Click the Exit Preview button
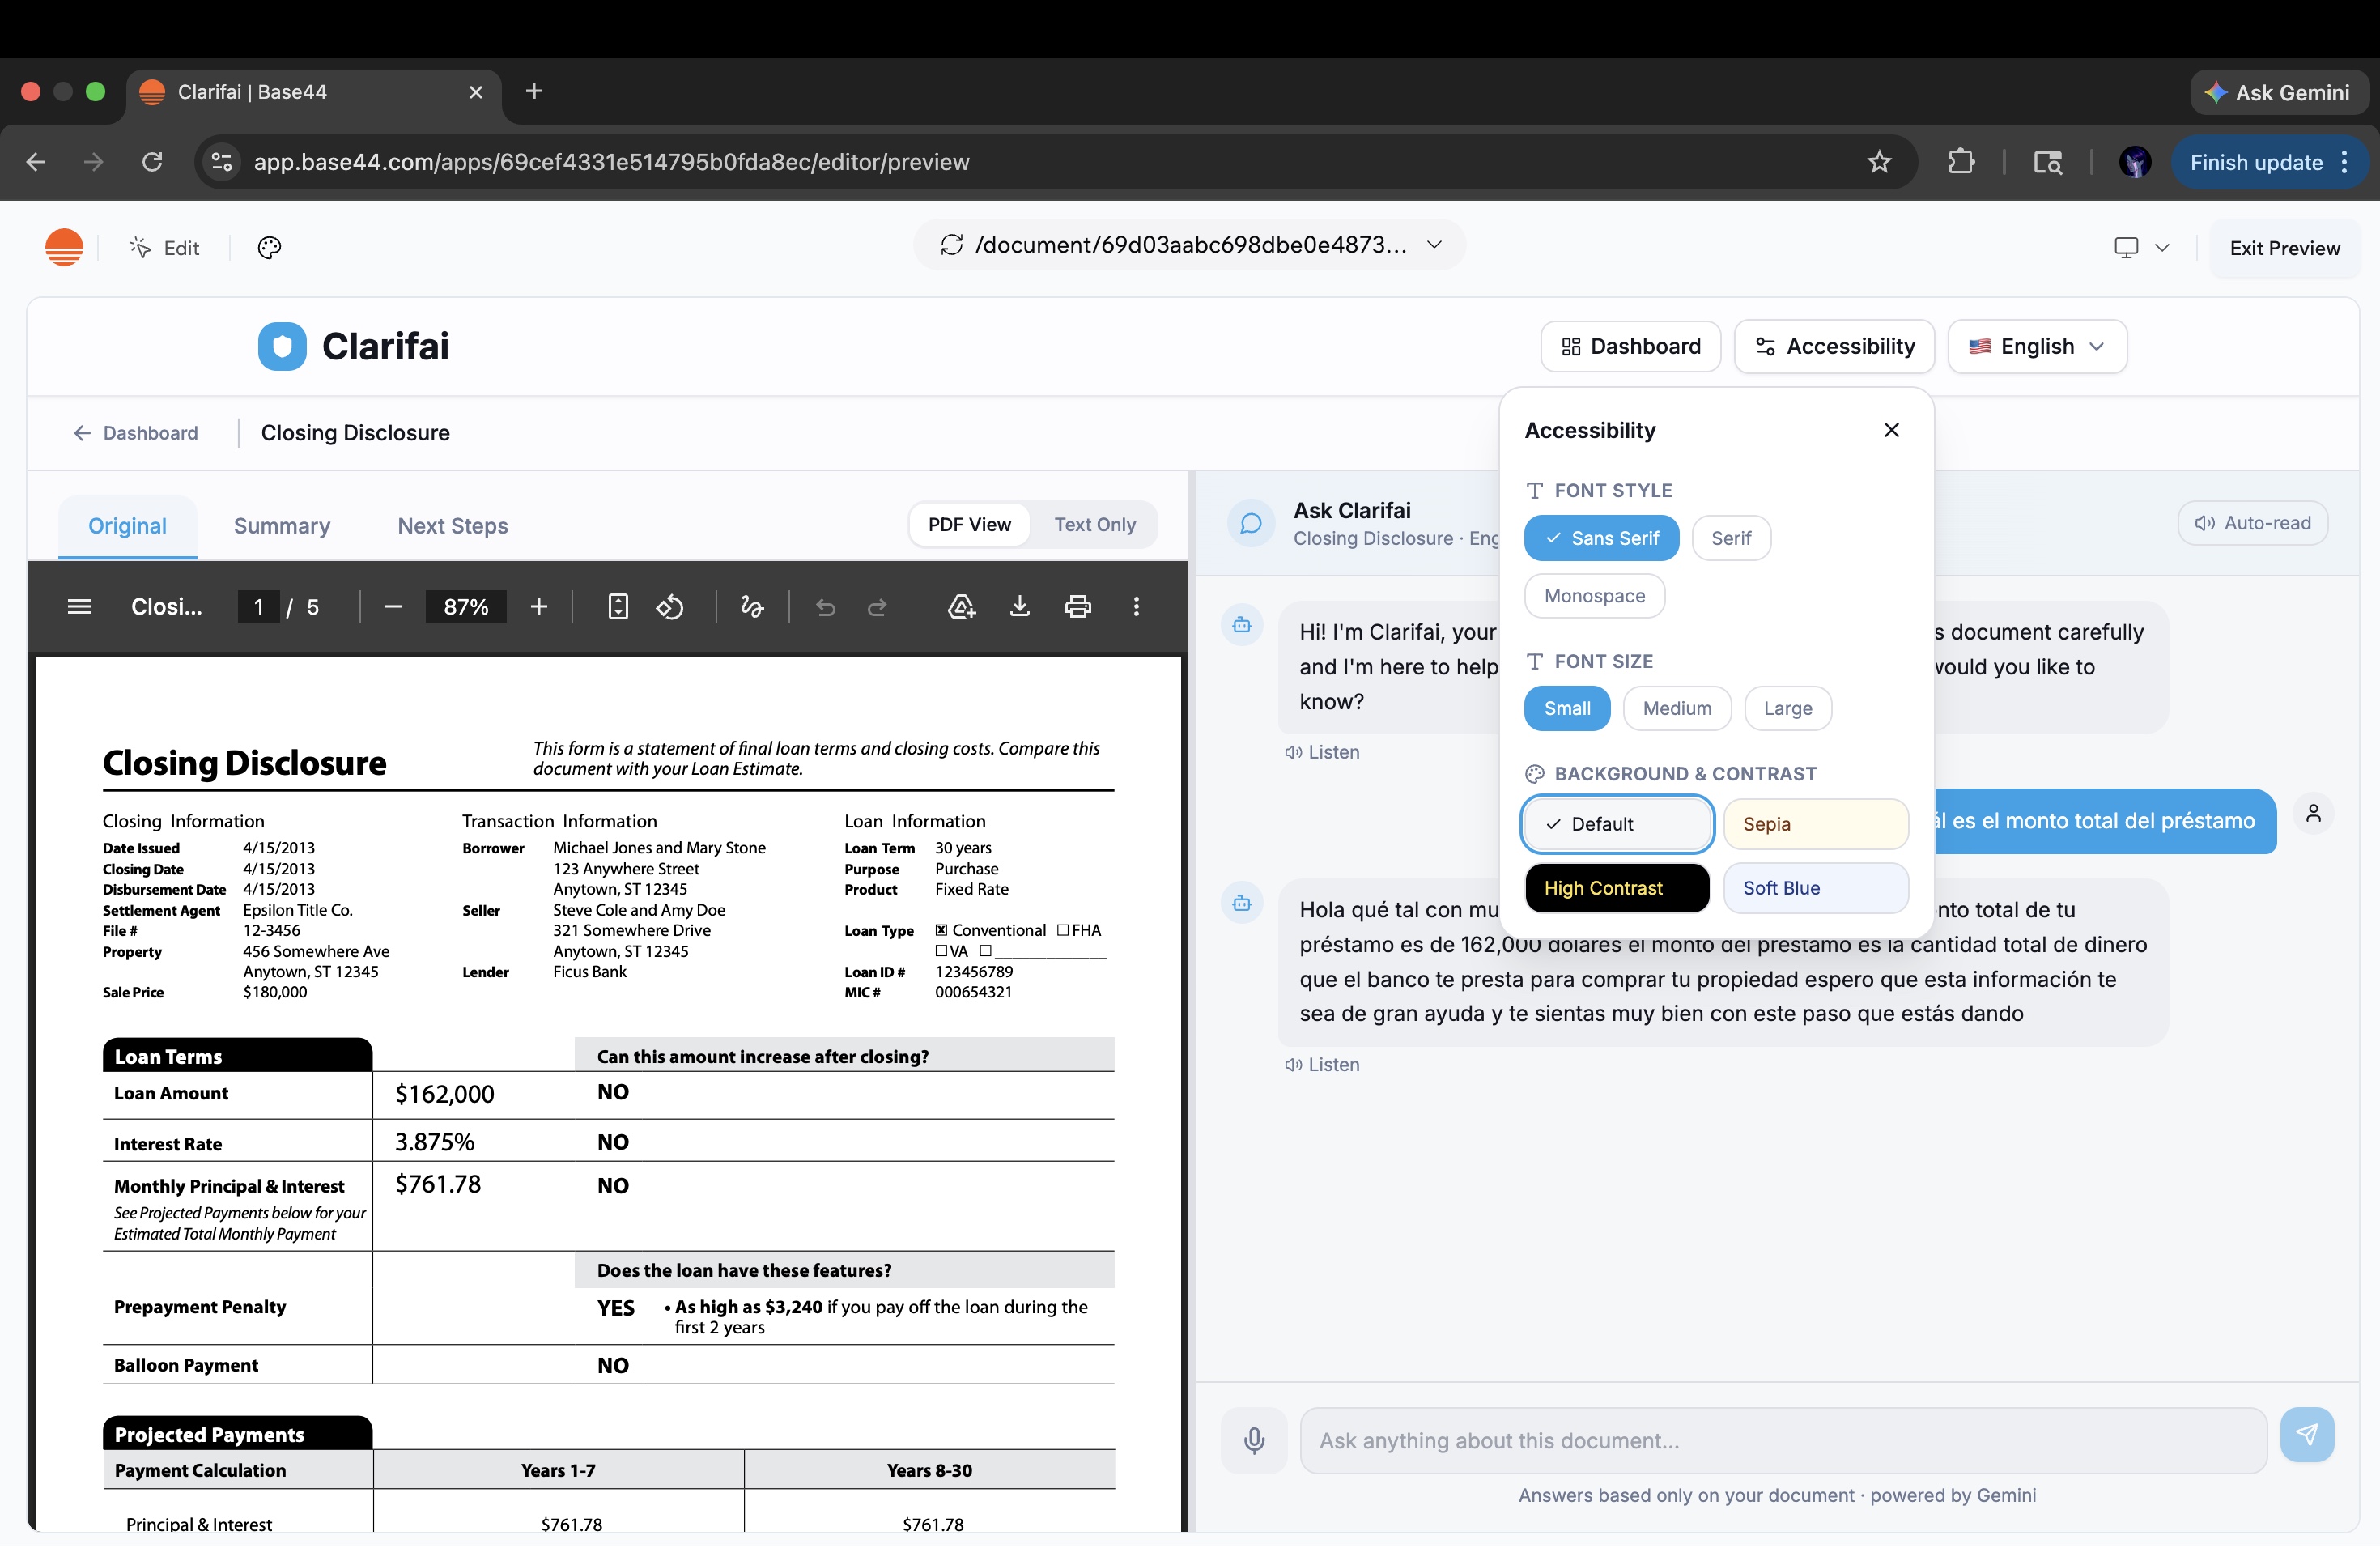 [x=2284, y=248]
